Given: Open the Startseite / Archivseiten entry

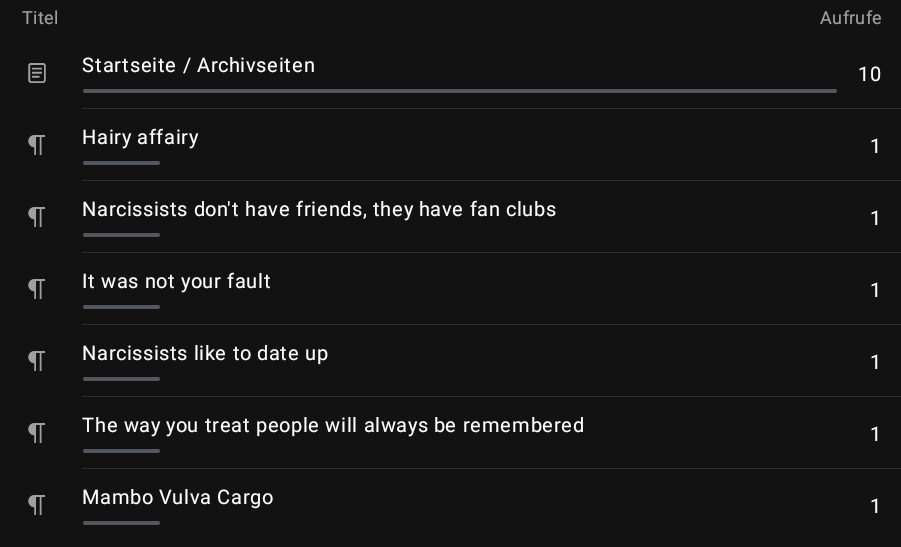Looking at the screenshot, I should pyautogui.click(x=198, y=66).
